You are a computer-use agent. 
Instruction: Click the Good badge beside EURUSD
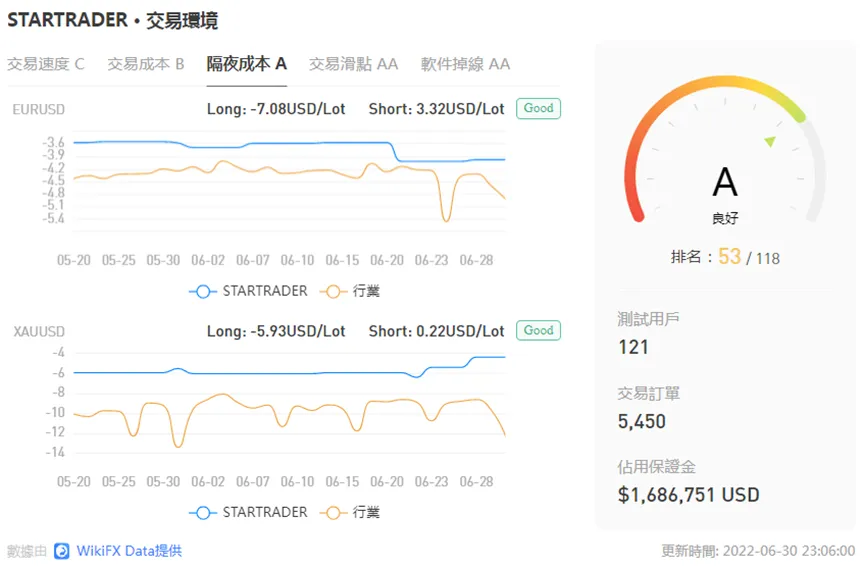click(538, 108)
